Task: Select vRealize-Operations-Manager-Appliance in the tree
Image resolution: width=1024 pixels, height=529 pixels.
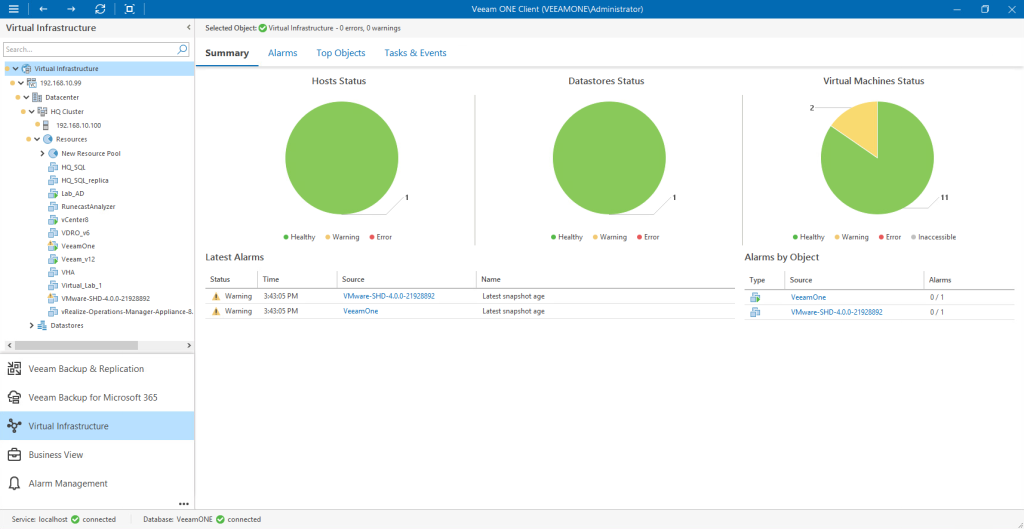Action: click(x=127, y=312)
